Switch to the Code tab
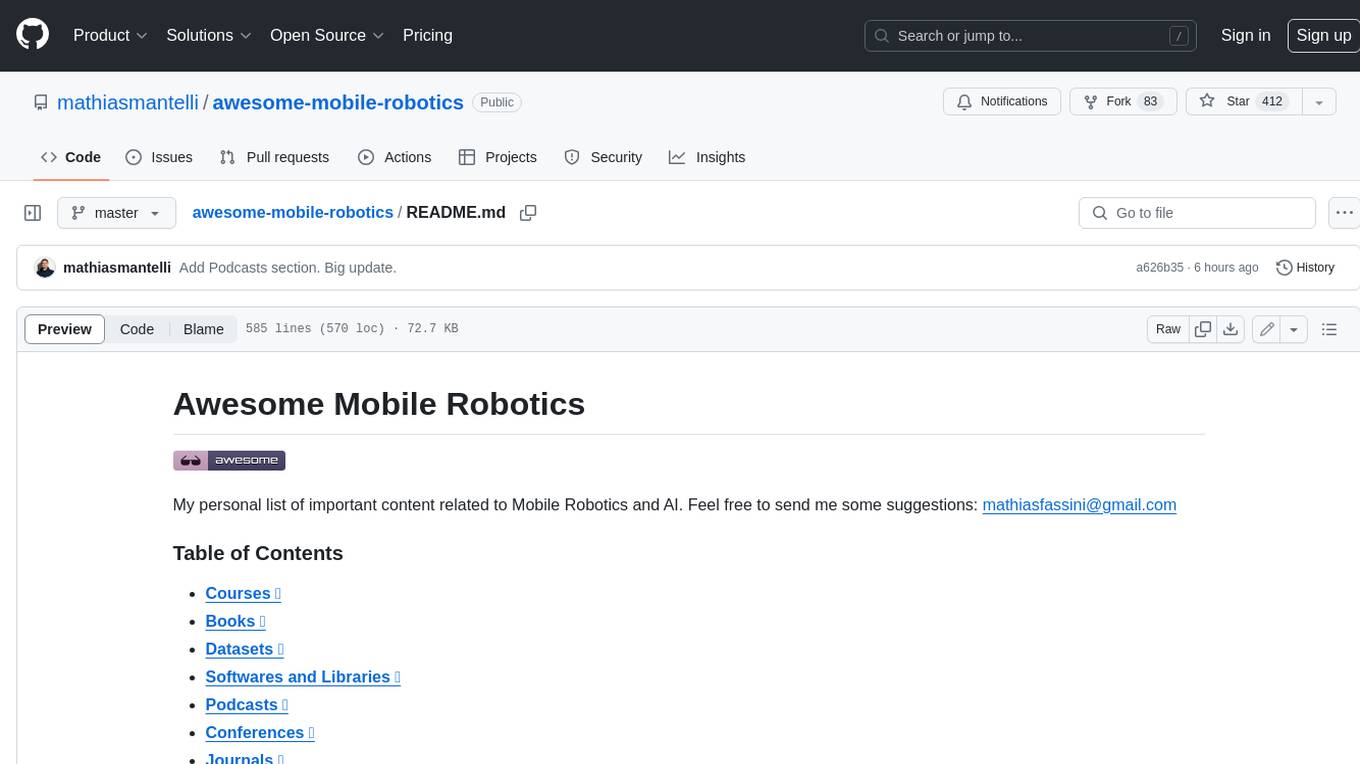Screen dimensions: 1360x764 coord(70,157)
